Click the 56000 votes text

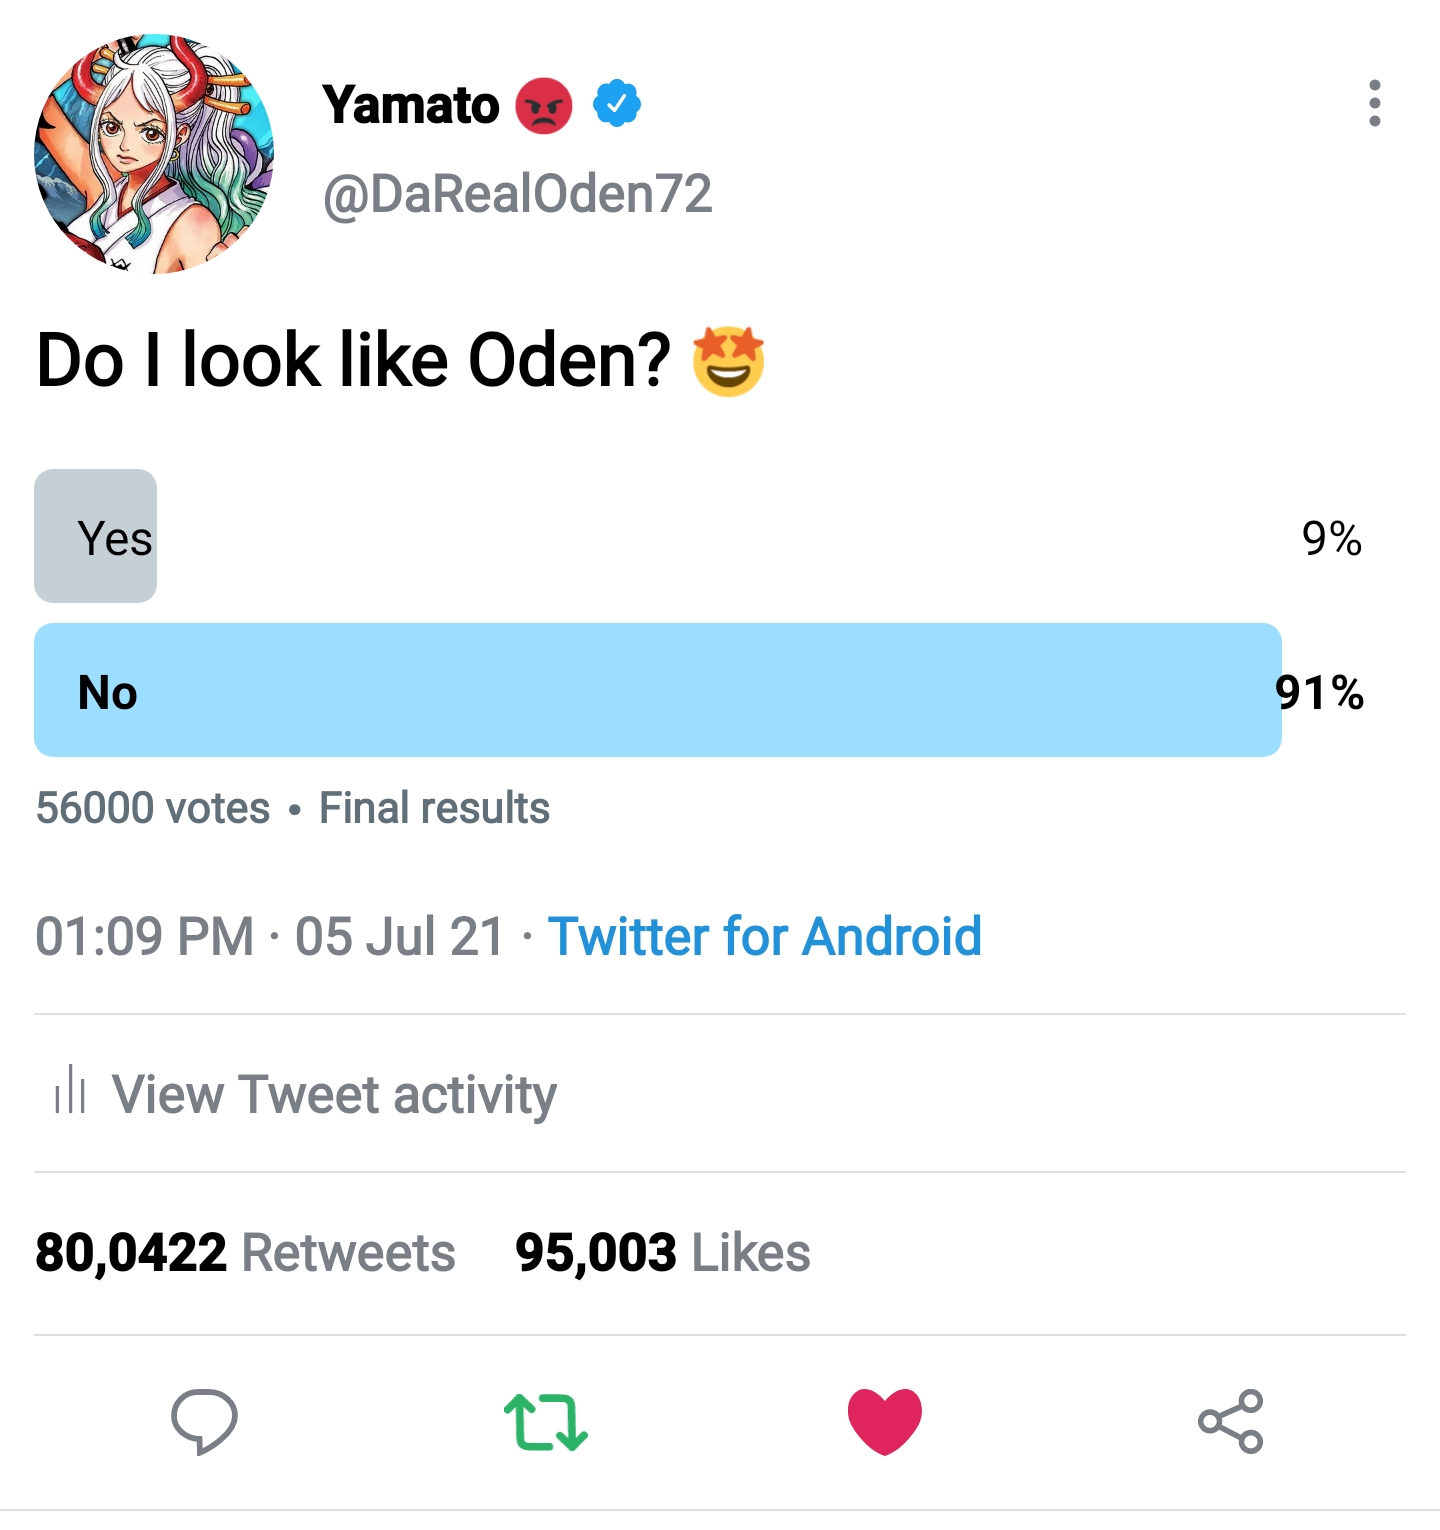[x=153, y=808]
